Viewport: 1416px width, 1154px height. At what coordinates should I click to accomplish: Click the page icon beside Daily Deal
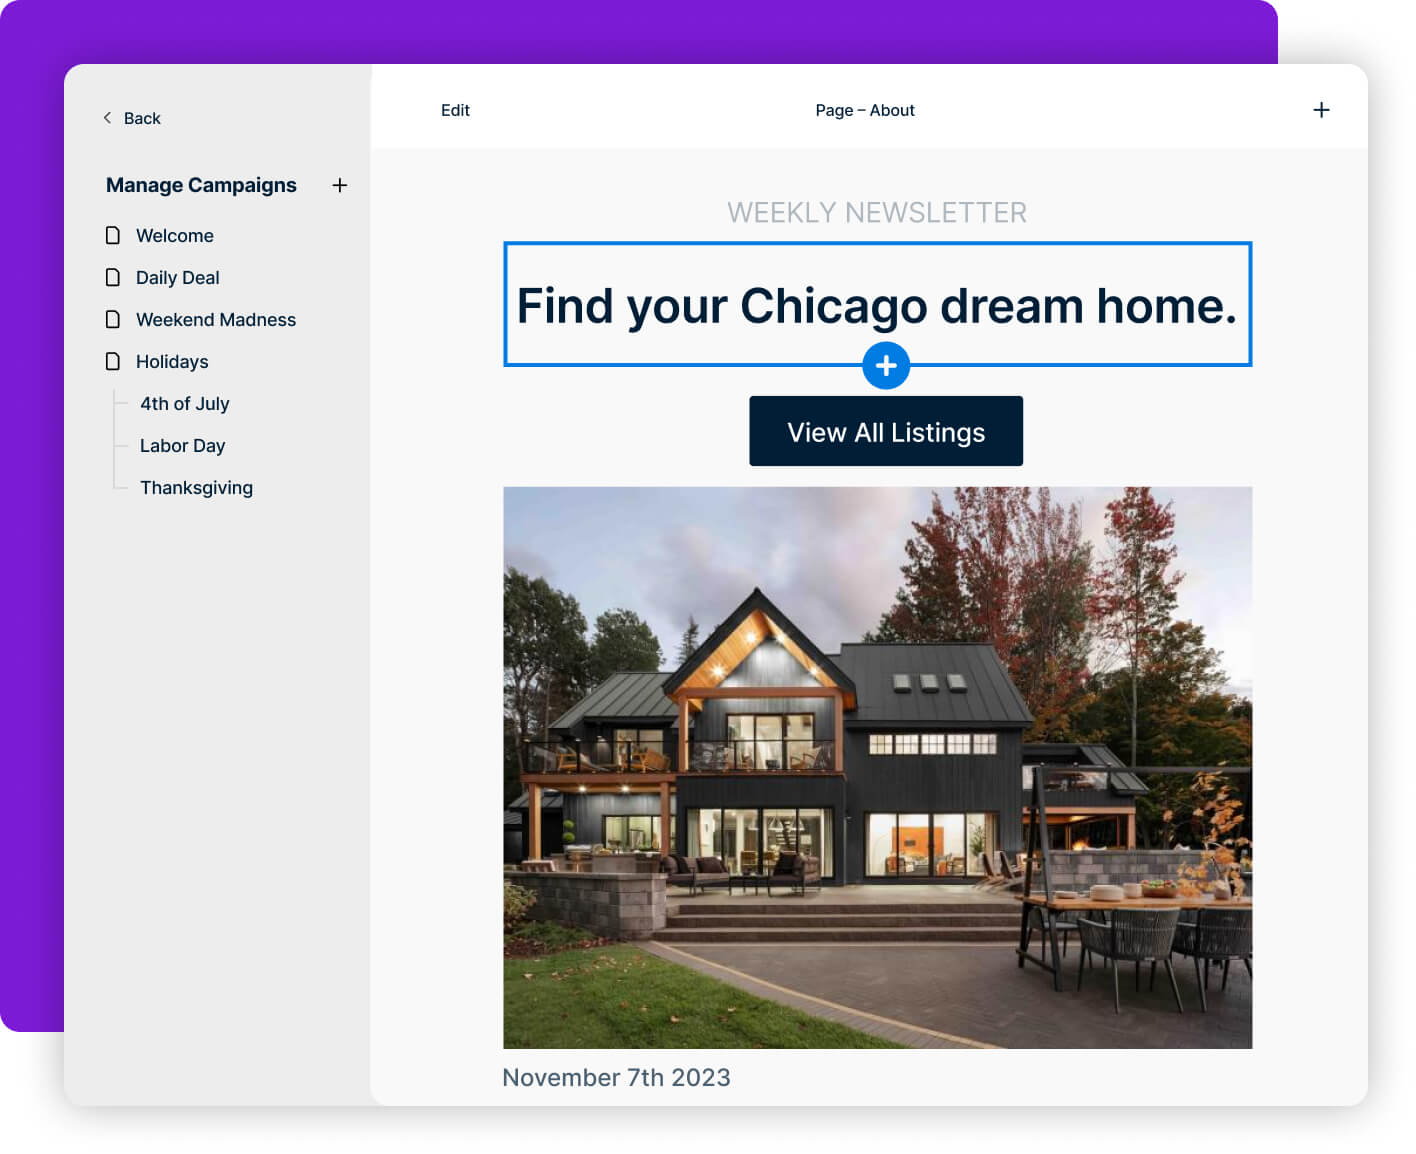point(113,277)
